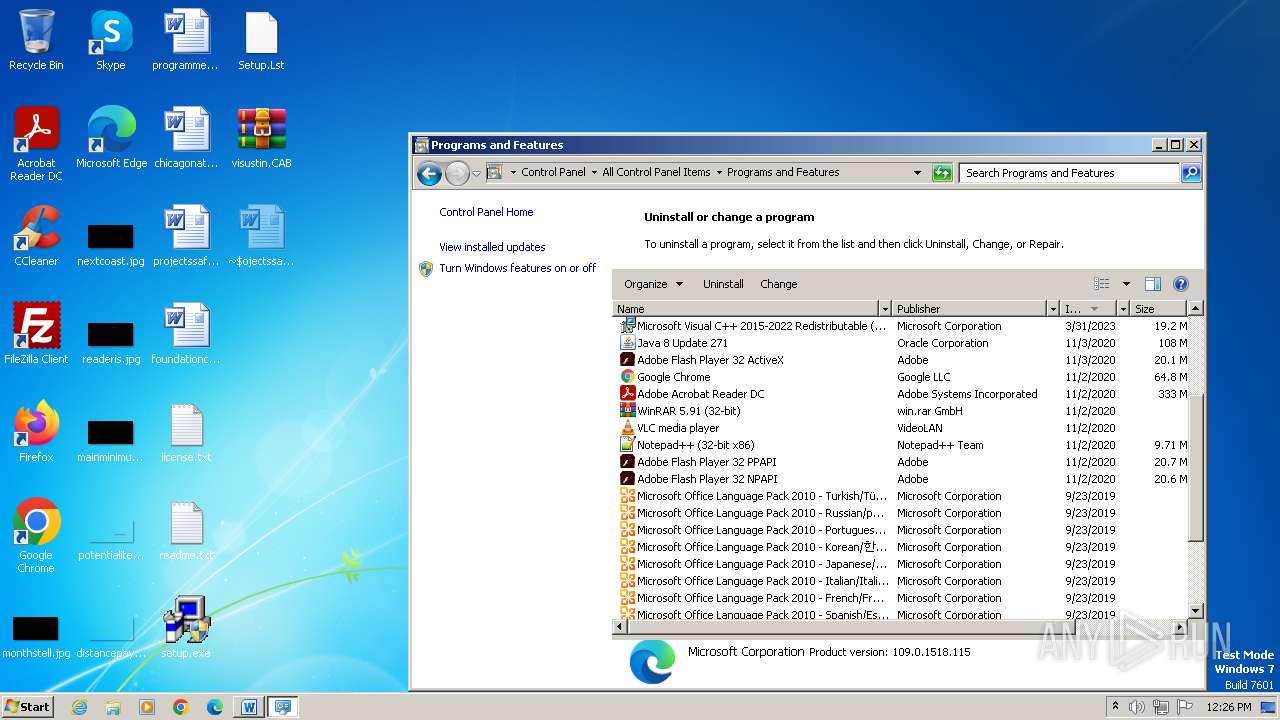Image resolution: width=1280 pixels, height=720 pixels.
Task: Open the Organize dropdown menu
Action: tap(654, 284)
